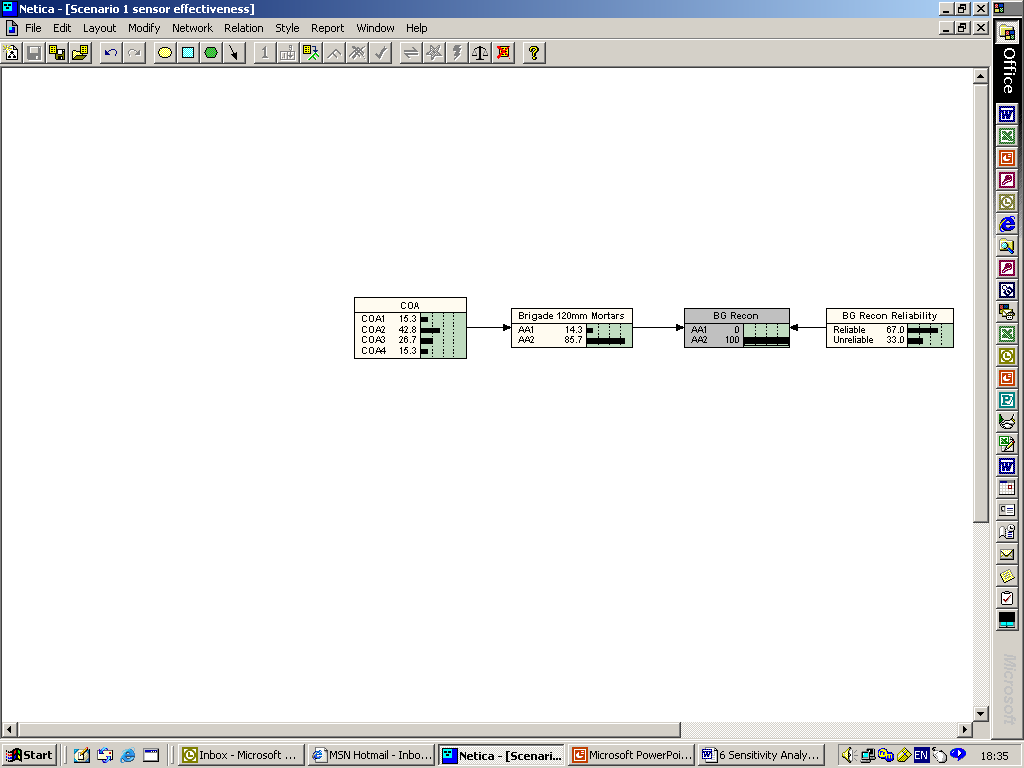Viewport: 1024px width, 768px height.
Task: Click the Redo arrow icon
Action: pos(134,53)
